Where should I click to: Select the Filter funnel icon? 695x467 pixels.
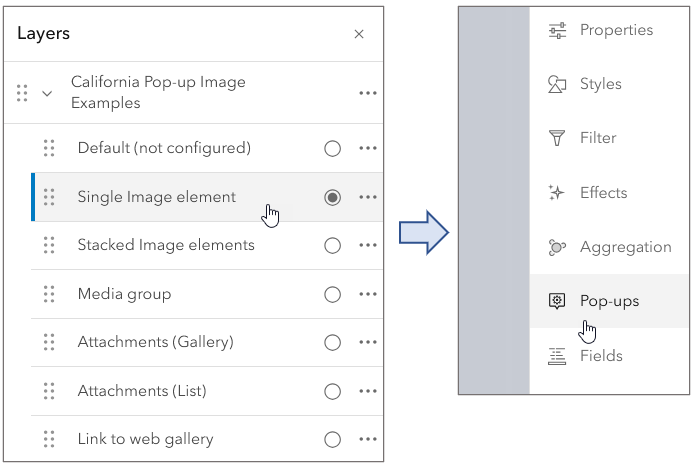[x=557, y=139]
